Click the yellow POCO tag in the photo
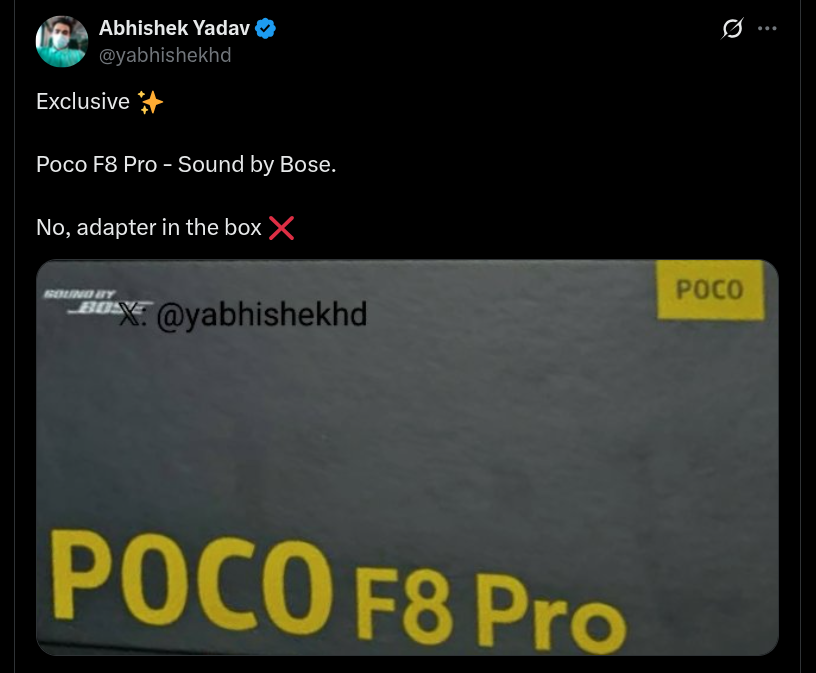816x673 pixels. pos(710,289)
